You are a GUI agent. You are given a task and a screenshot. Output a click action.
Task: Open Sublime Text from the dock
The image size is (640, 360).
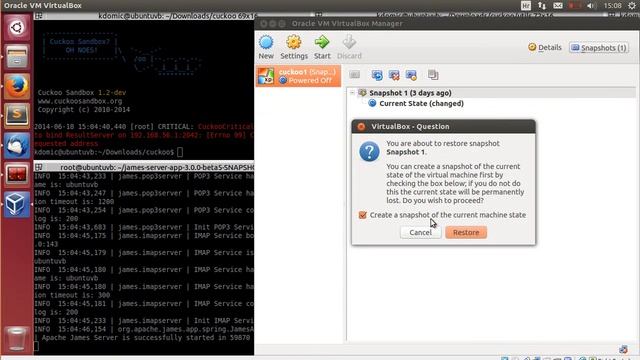[17, 116]
